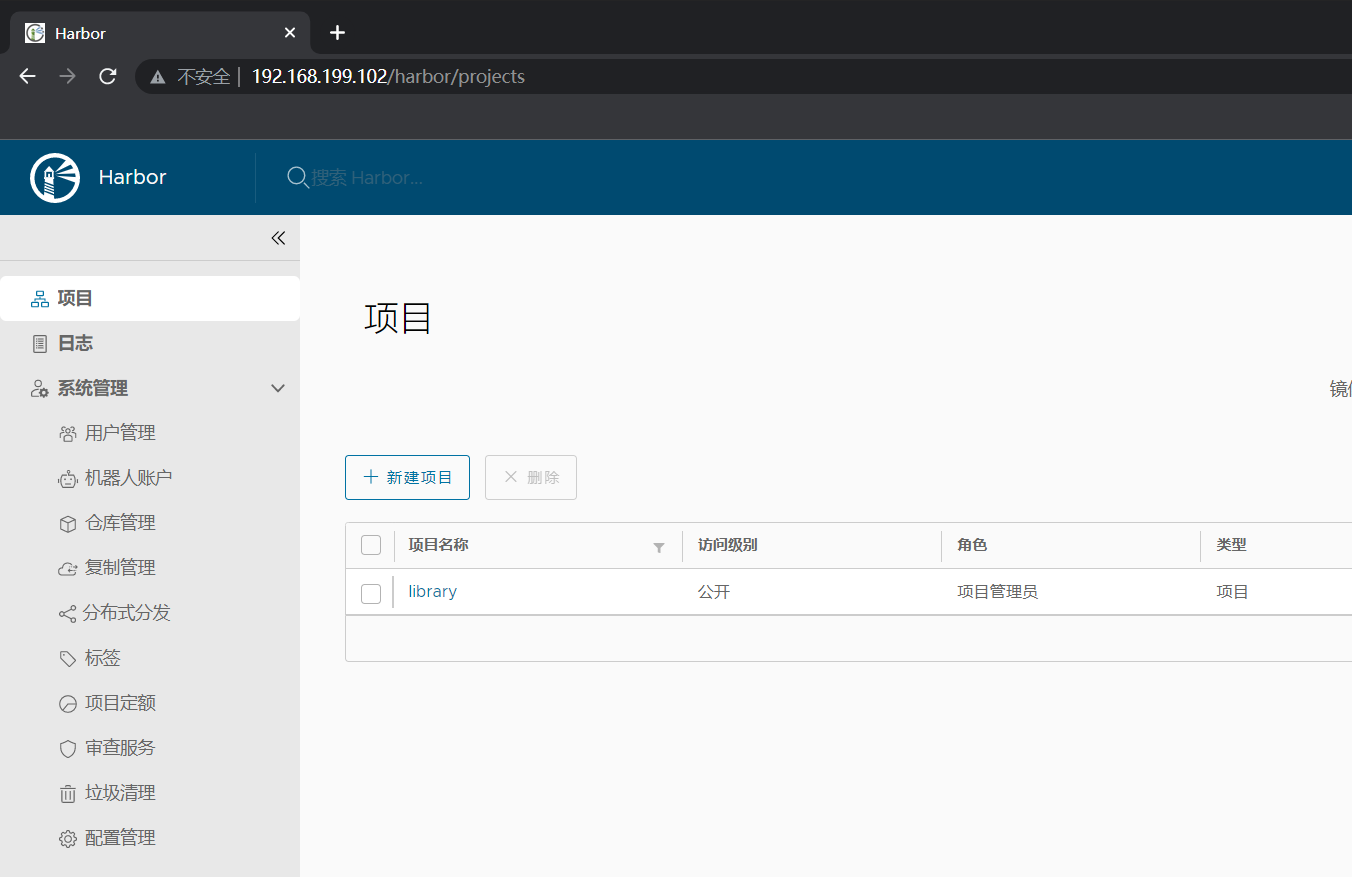Reload the page with the refresh icon
The height and width of the screenshot is (877, 1352).
tap(108, 76)
